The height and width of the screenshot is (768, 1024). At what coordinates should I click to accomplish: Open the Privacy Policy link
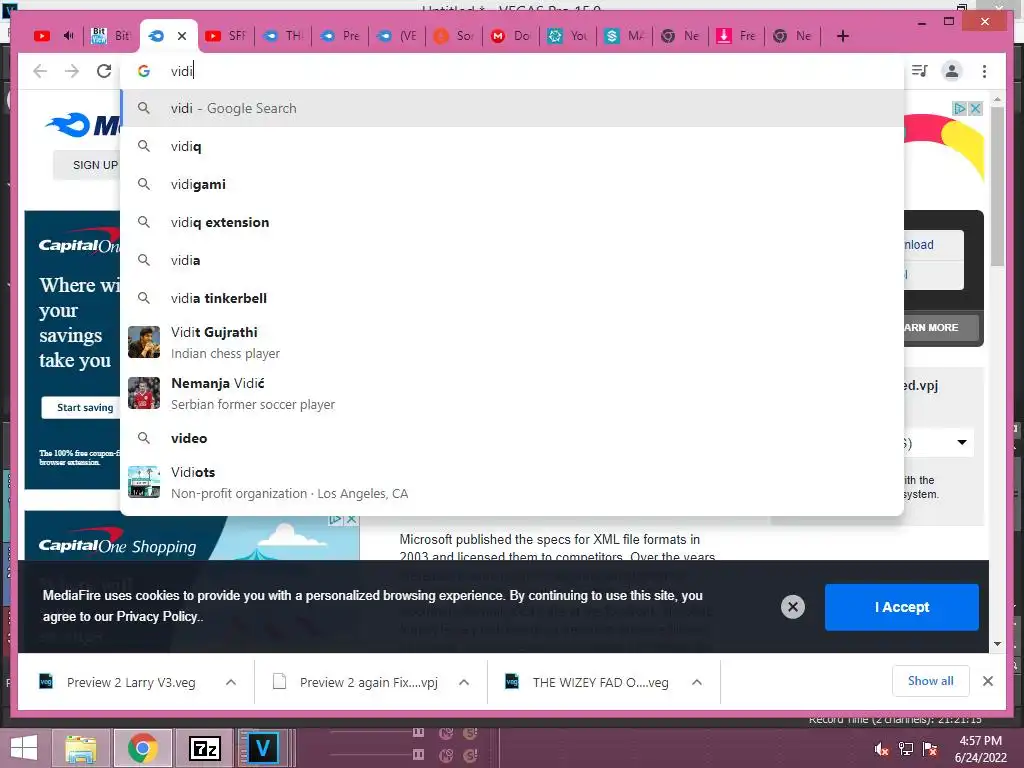coord(157,616)
